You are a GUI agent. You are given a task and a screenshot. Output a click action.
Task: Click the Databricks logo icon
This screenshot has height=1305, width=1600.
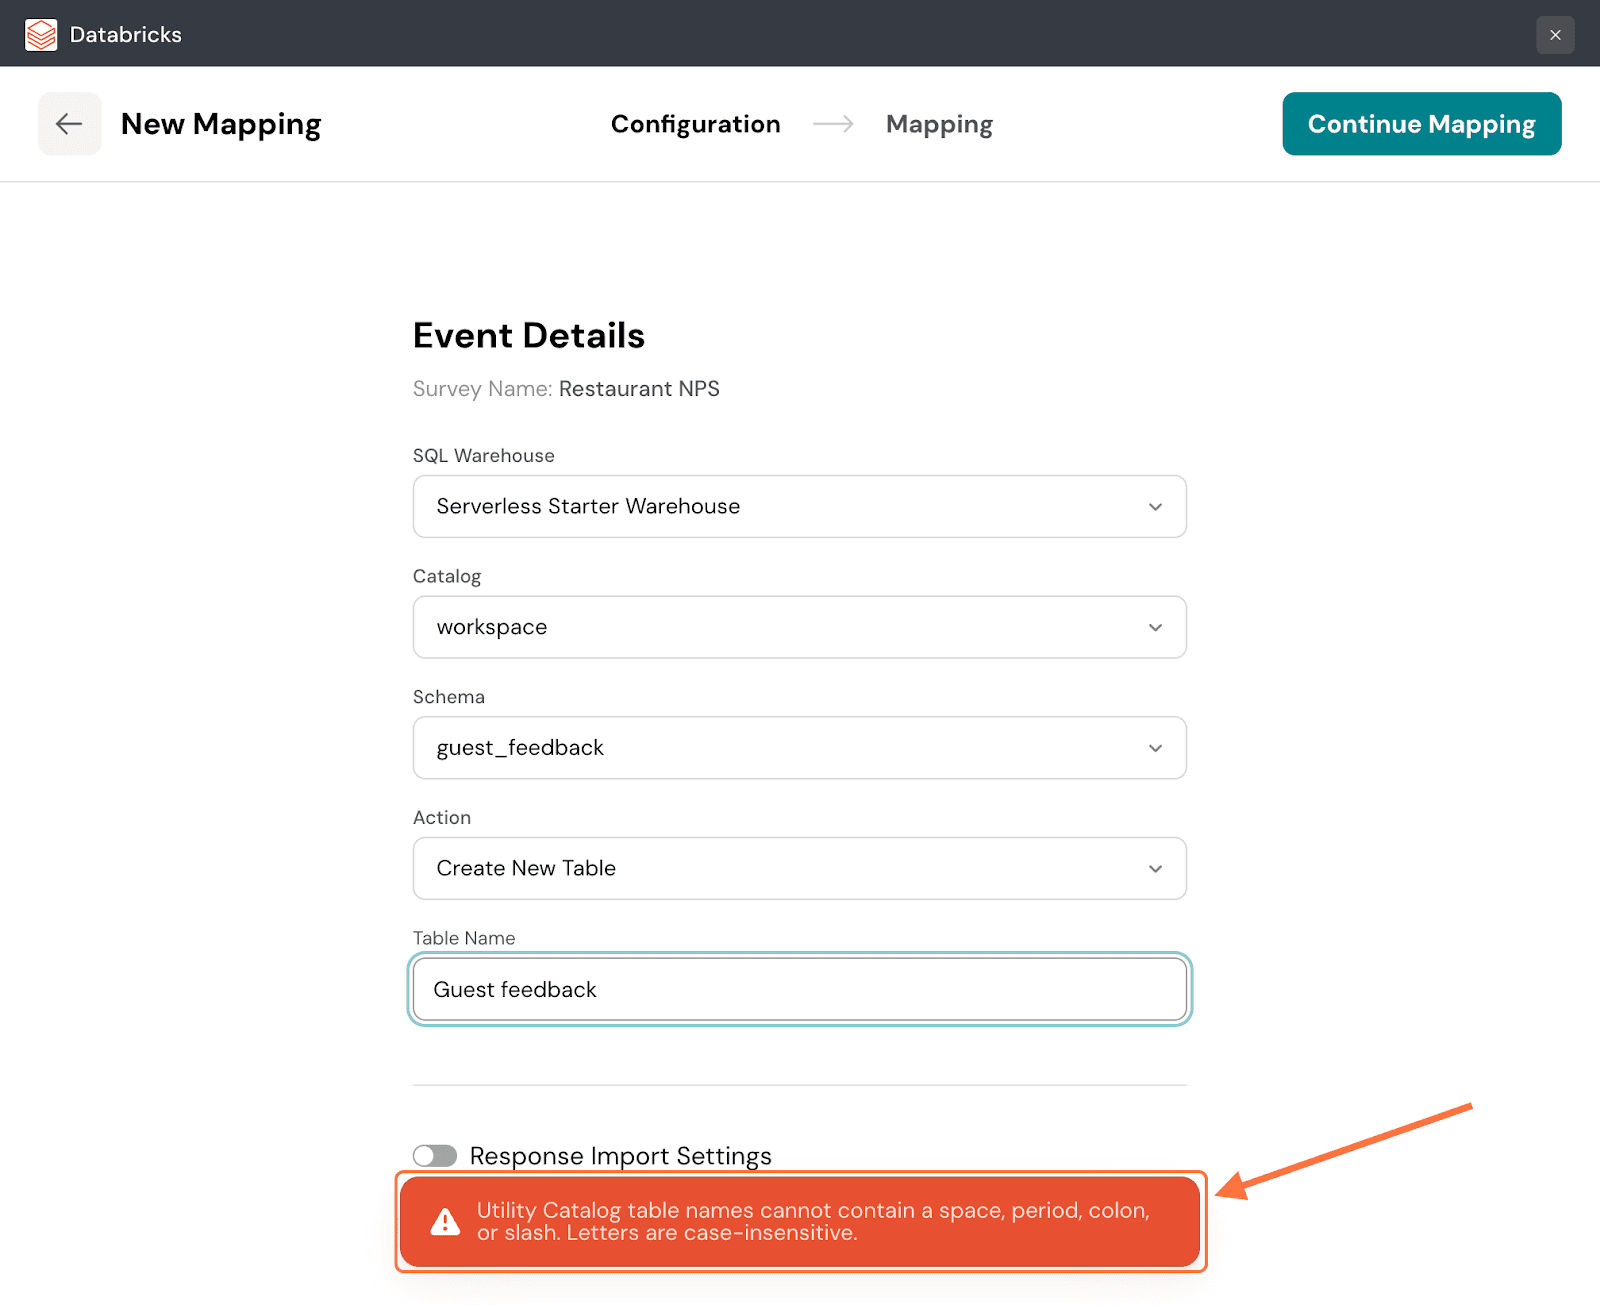pyautogui.click(x=41, y=35)
